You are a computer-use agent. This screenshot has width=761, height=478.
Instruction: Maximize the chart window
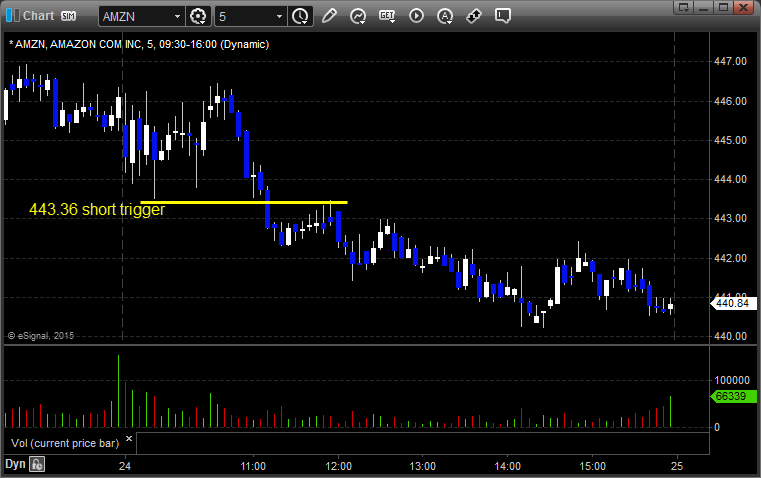click(x=723, y=7)
